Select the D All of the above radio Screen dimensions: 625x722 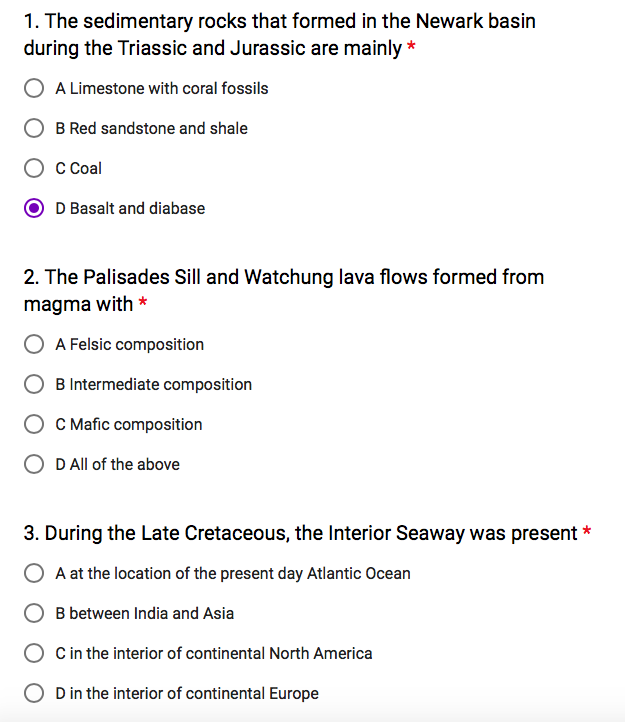coord(34,465)
